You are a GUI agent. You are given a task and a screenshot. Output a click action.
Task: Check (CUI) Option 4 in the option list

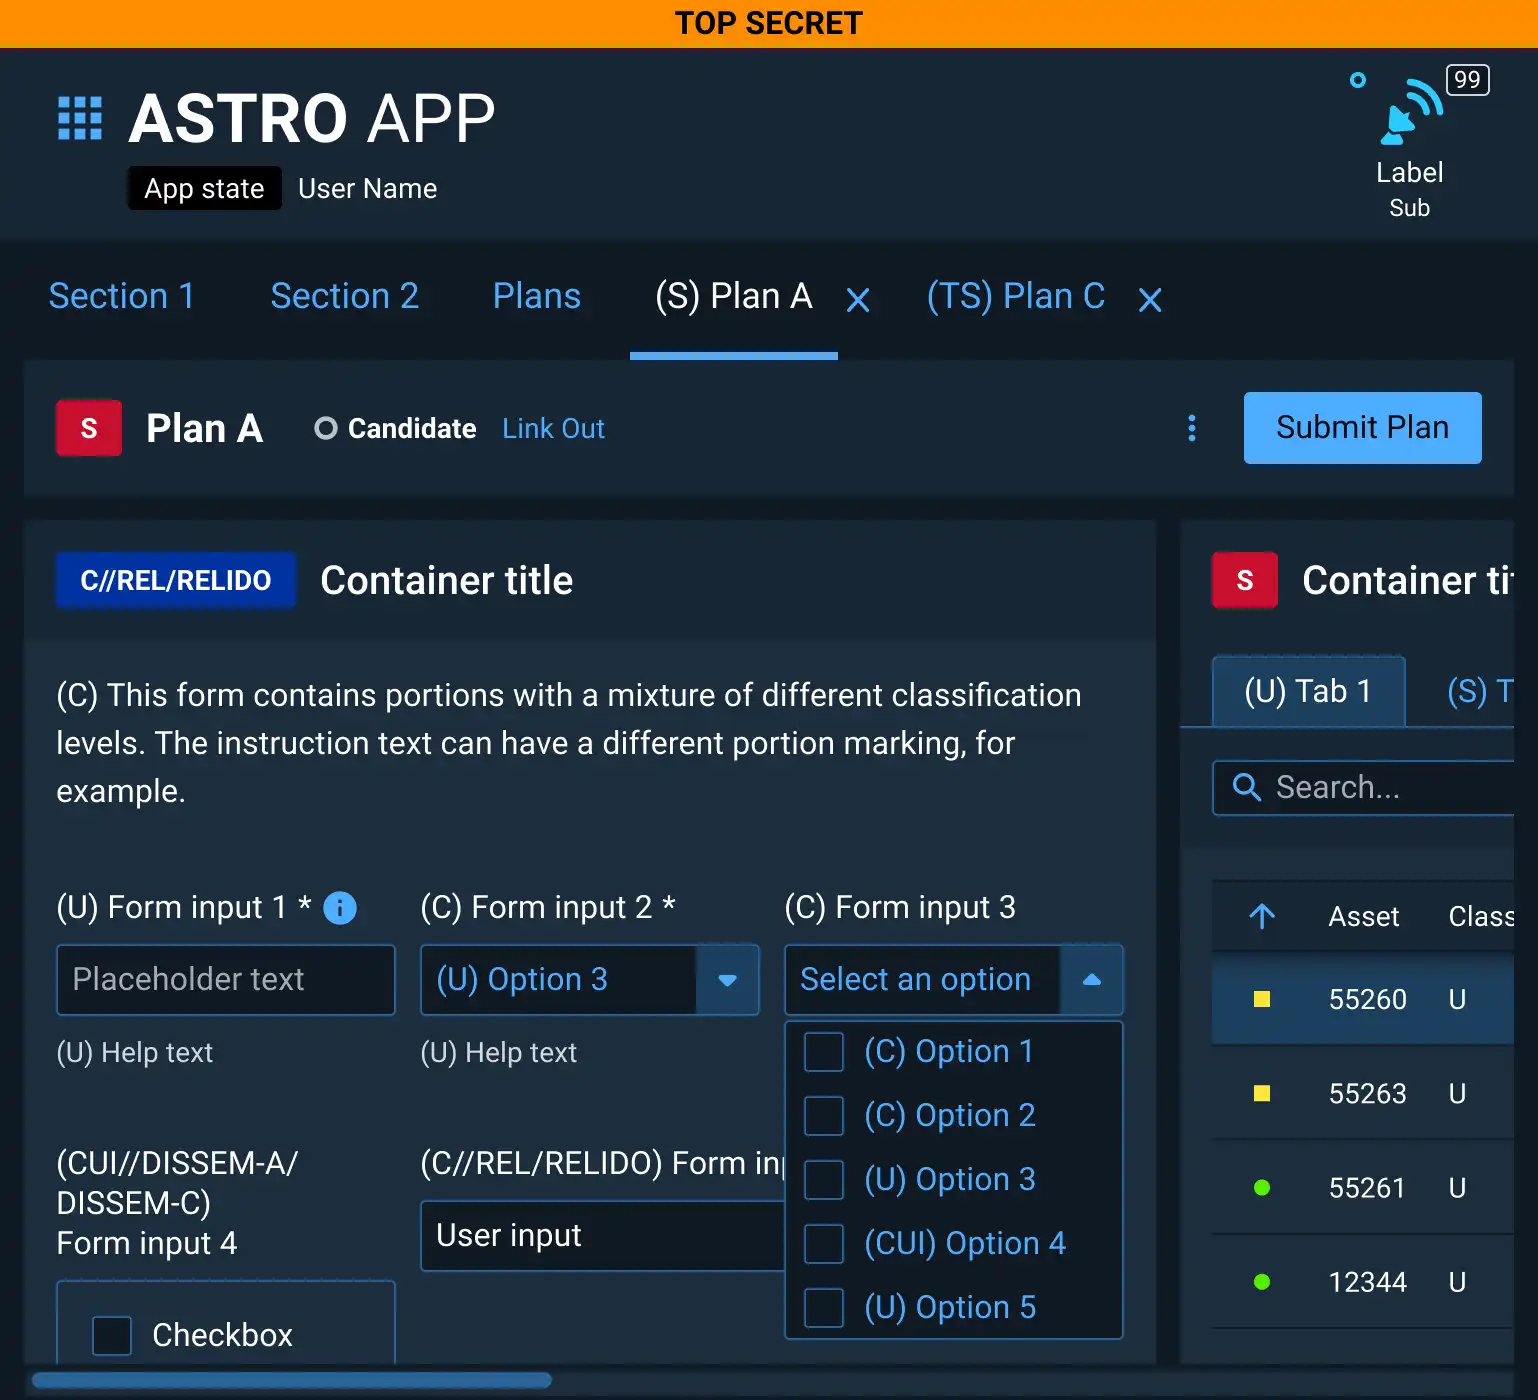[823, 1244]
